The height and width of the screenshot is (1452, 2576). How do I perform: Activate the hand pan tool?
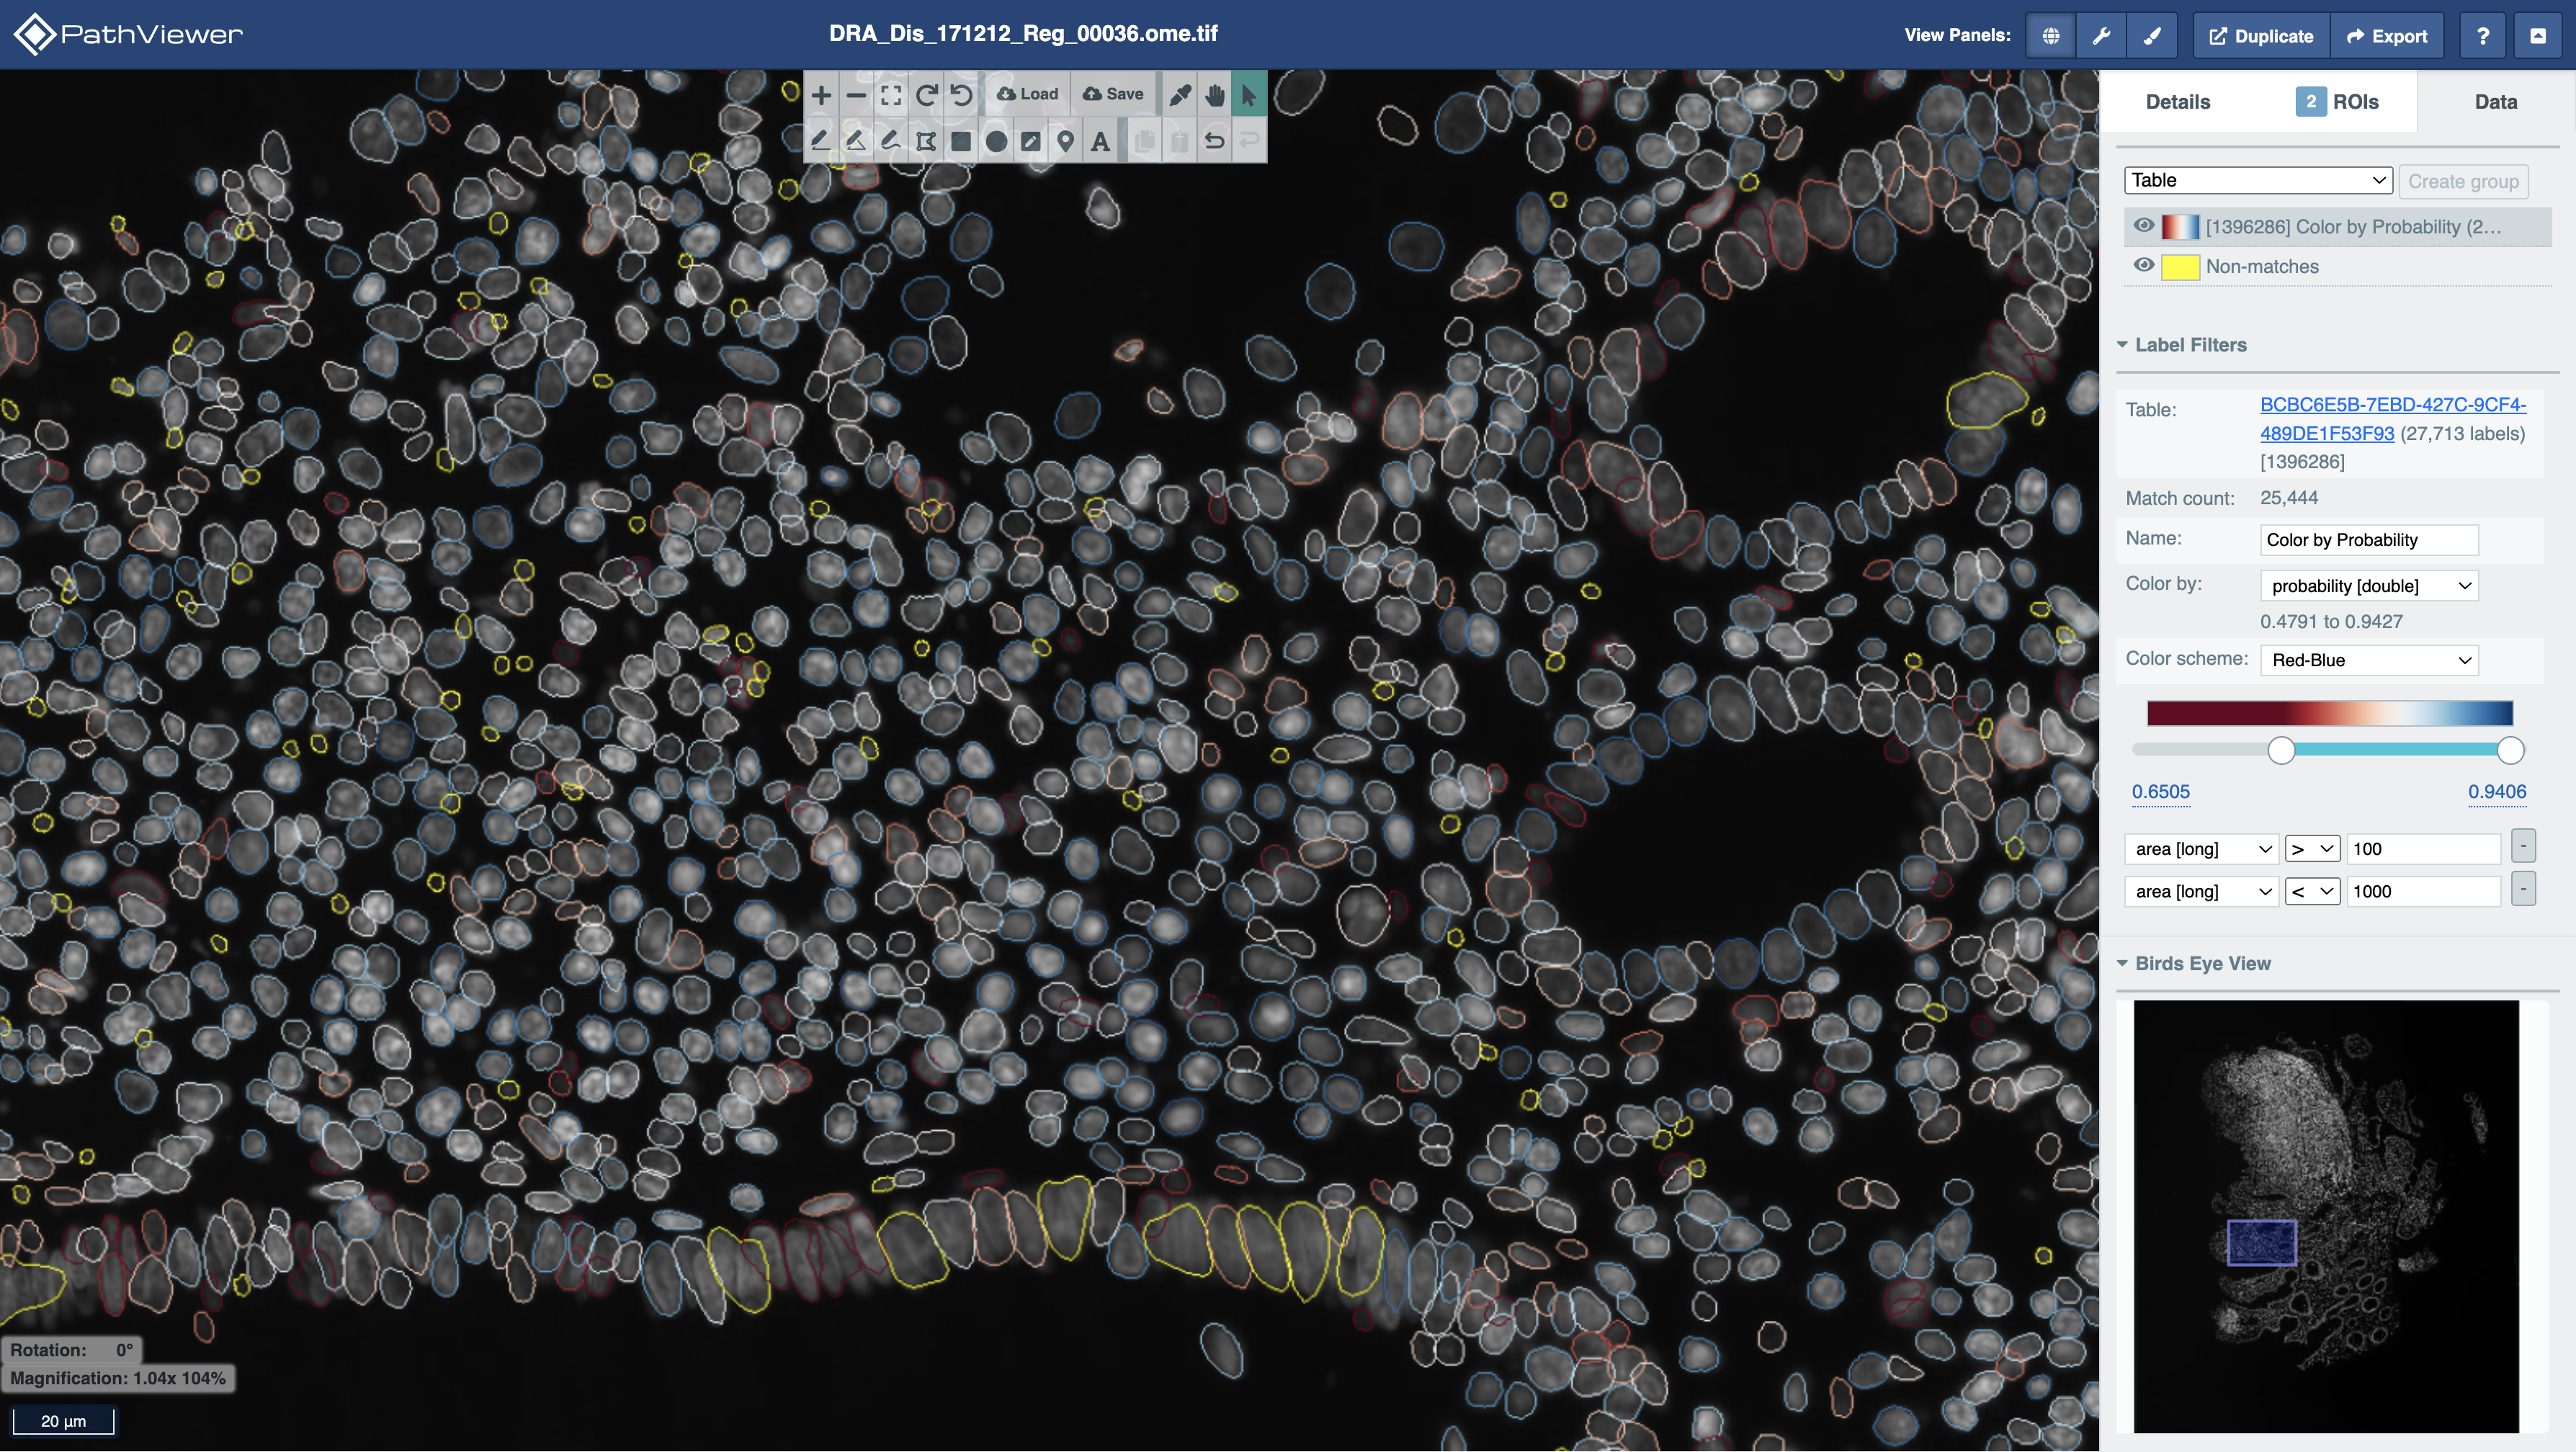click(1215, 95)
